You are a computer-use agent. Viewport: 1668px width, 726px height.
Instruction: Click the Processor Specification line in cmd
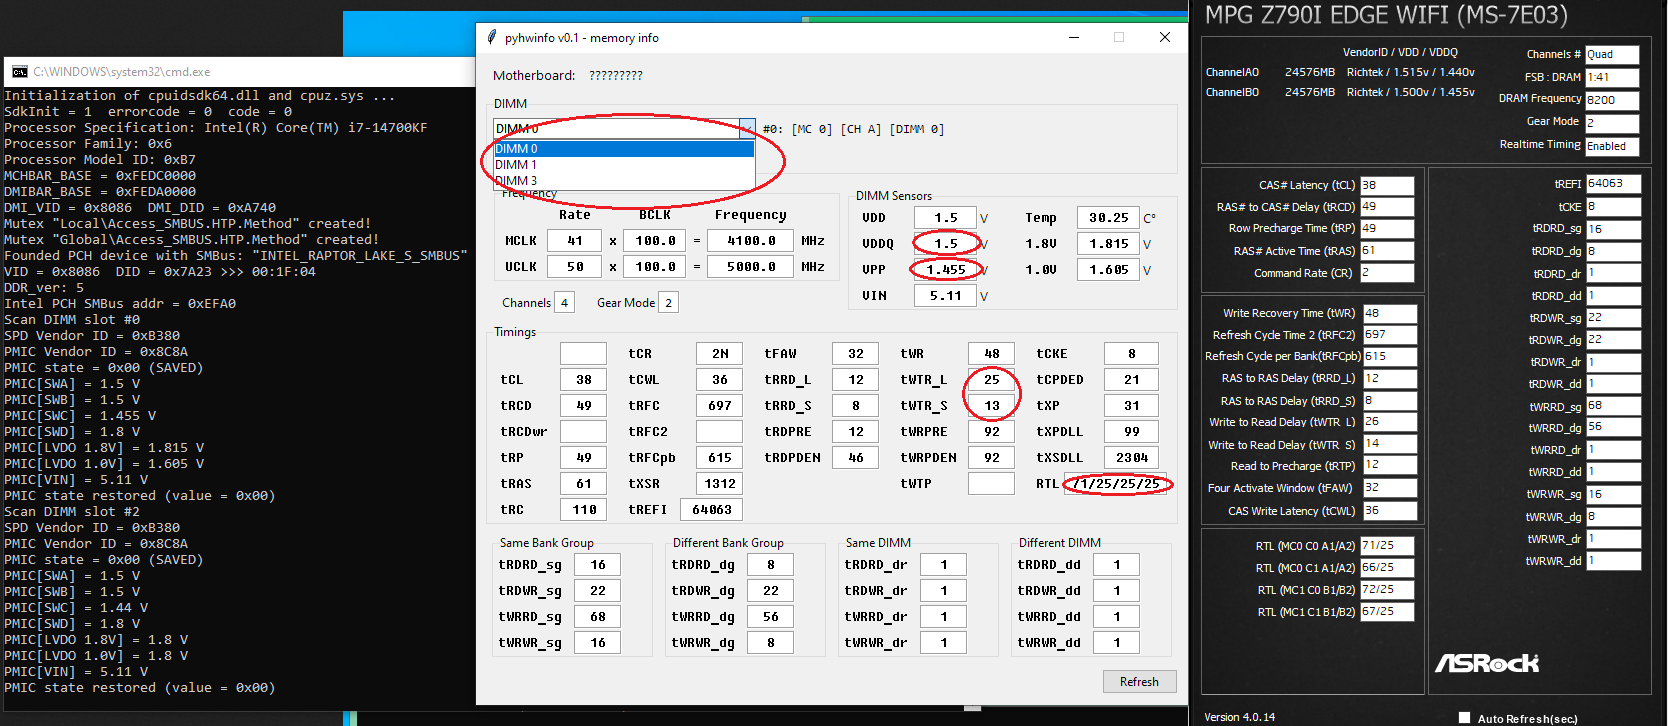click(x=216, y=128)
